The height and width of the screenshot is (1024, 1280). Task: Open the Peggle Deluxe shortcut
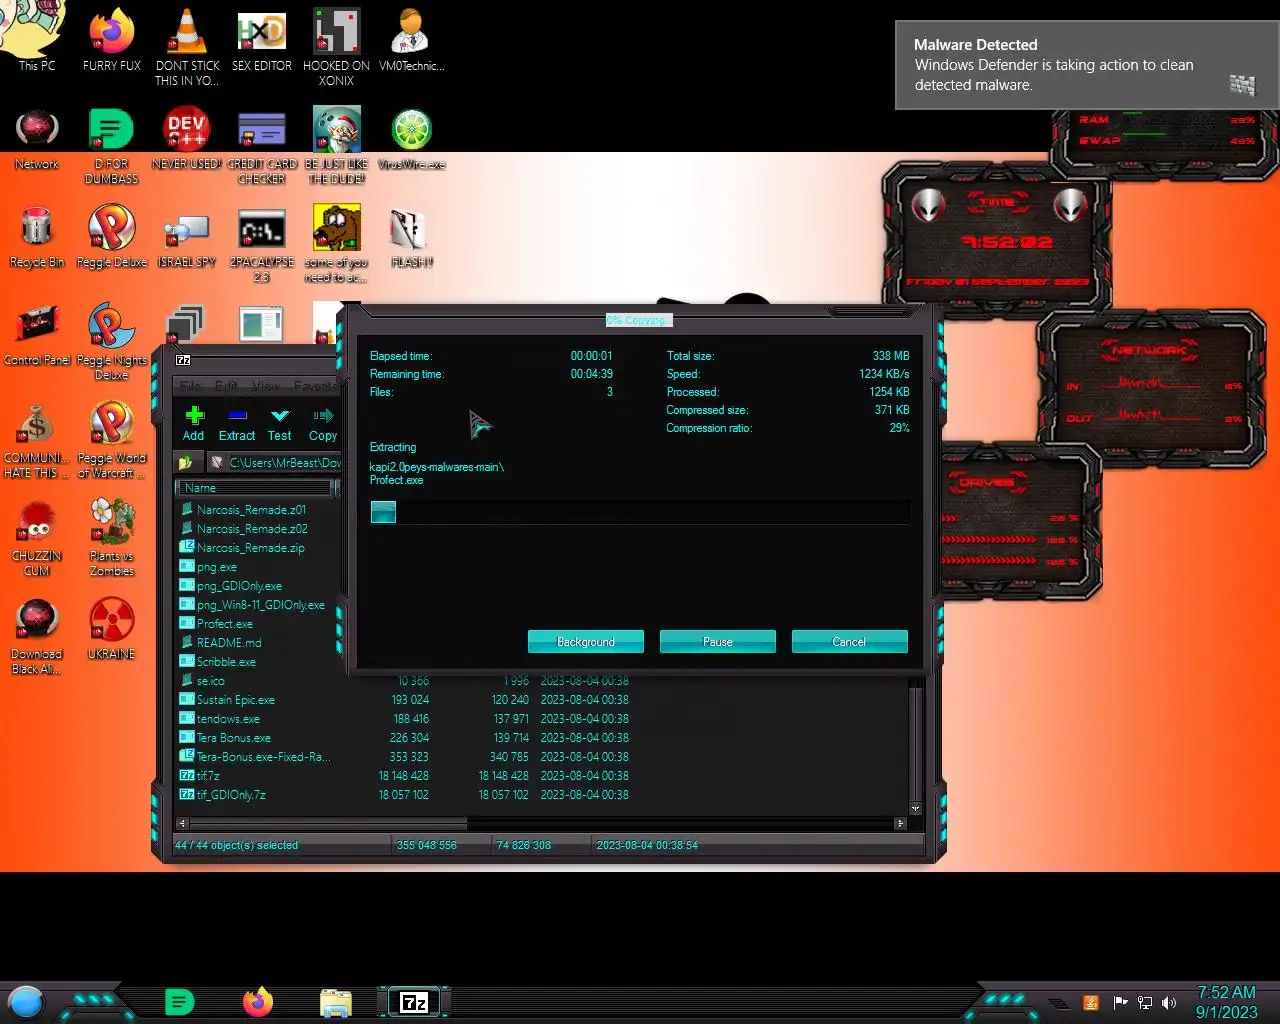(x=112, y=236)
